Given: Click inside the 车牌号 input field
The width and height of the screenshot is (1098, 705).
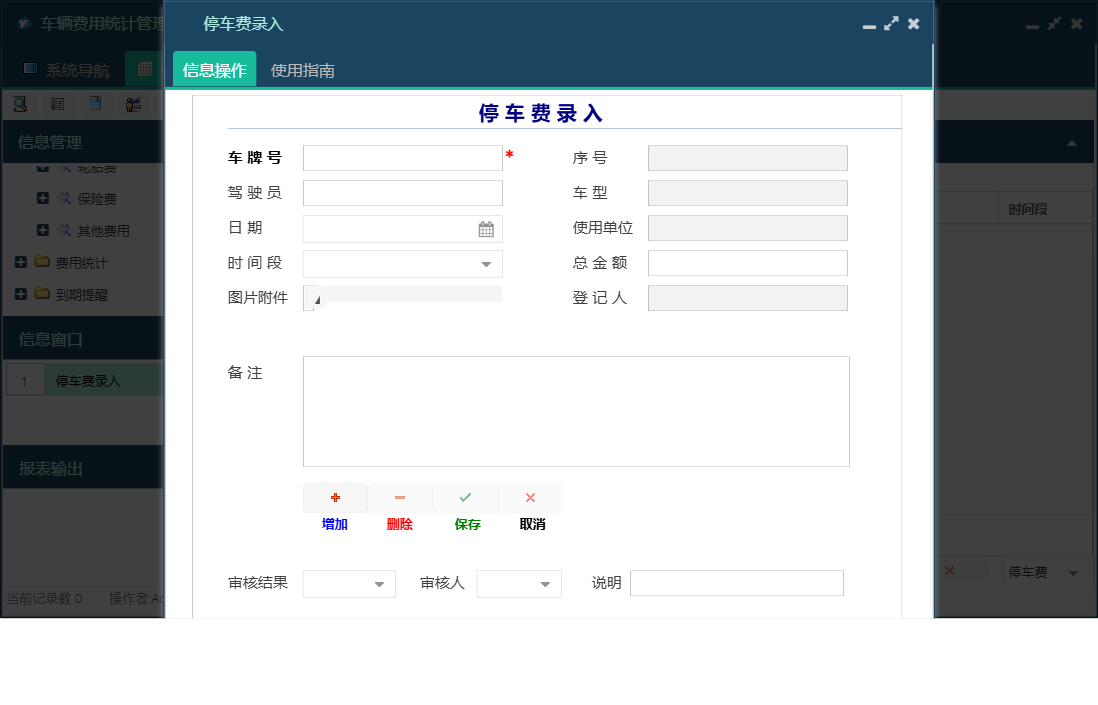Looking at the screenshot, I should (x=402, y=157).
